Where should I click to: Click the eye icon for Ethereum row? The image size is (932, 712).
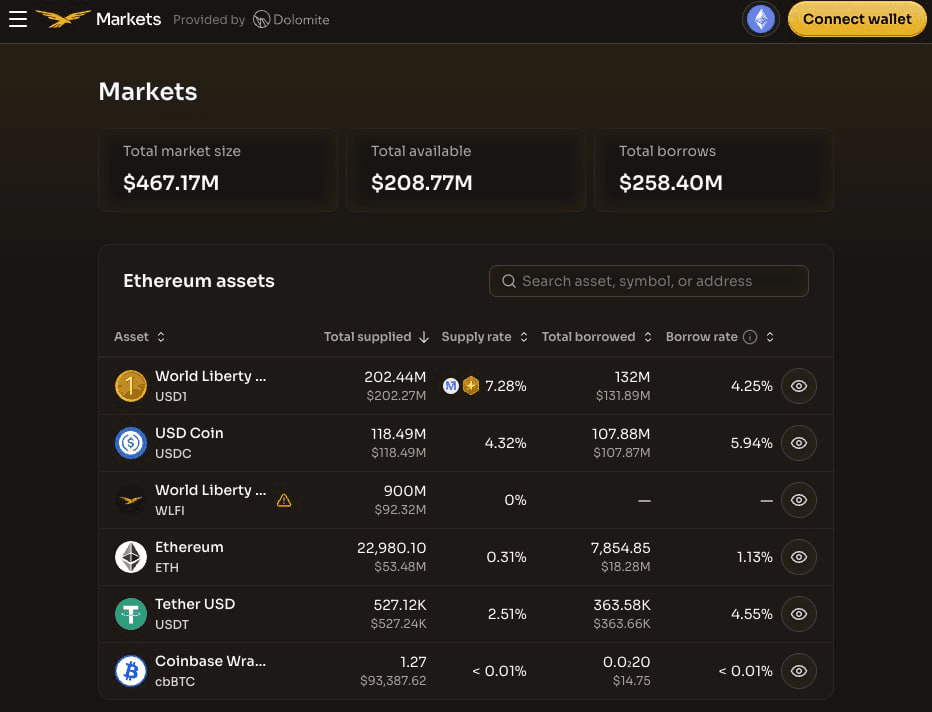click(x=798, y=557)
